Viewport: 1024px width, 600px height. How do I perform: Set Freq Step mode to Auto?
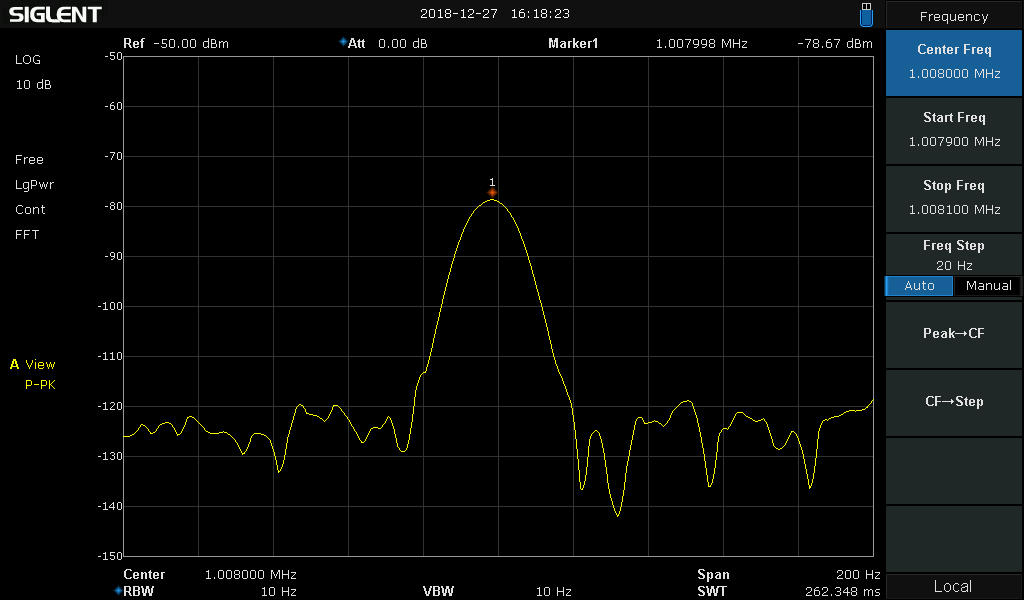click(919, 286)
